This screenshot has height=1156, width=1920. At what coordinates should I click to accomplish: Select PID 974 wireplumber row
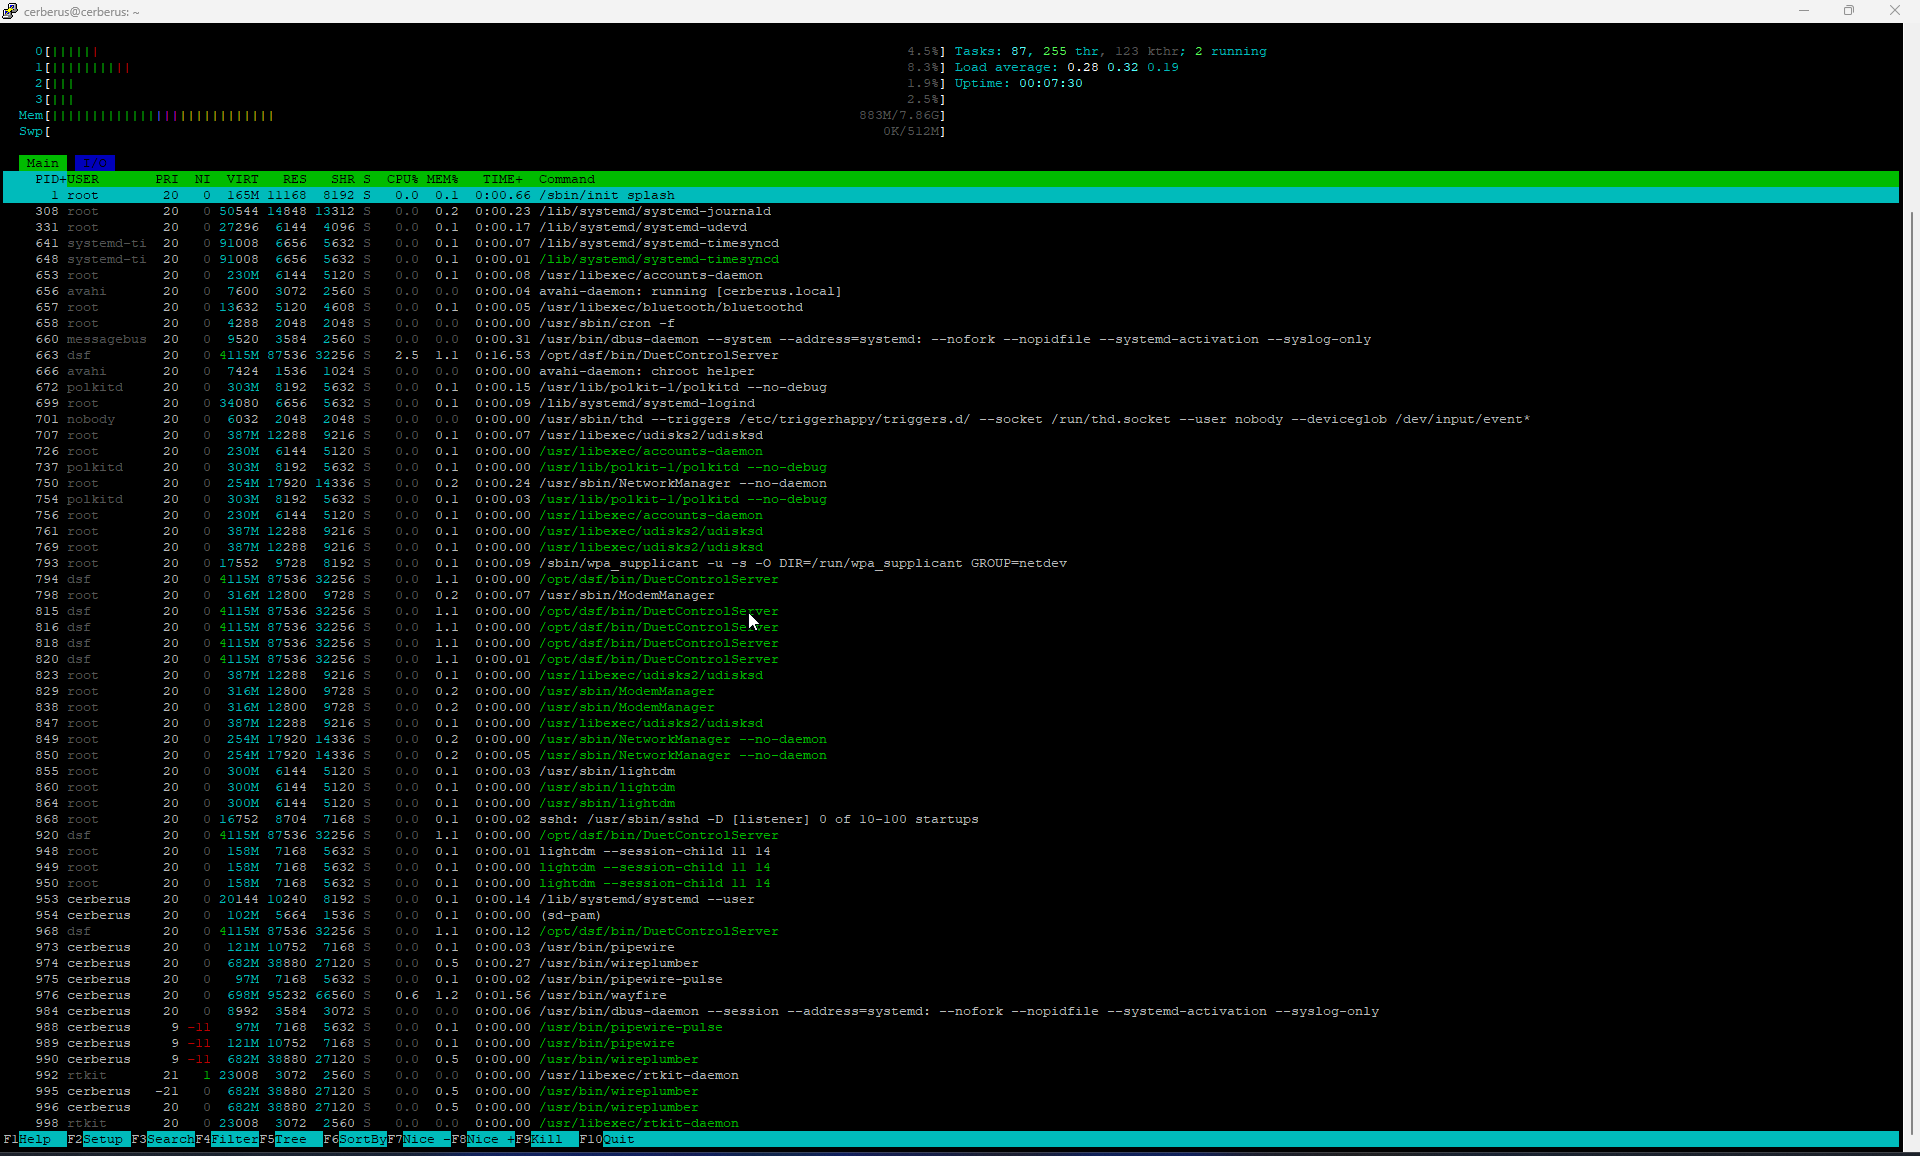coord(951,963)
